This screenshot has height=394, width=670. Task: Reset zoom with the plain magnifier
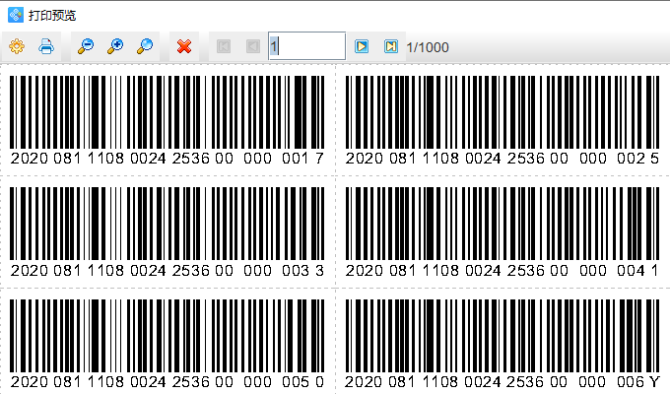145,46
